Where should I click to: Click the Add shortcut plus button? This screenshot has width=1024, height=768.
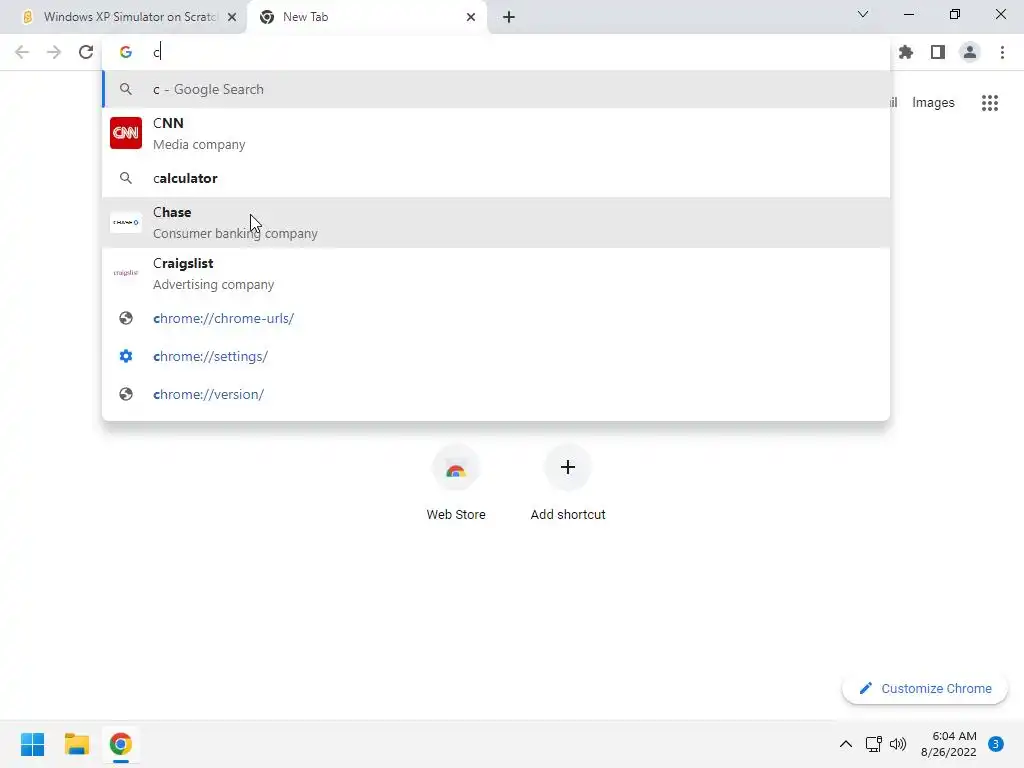[x=568, y=467]
